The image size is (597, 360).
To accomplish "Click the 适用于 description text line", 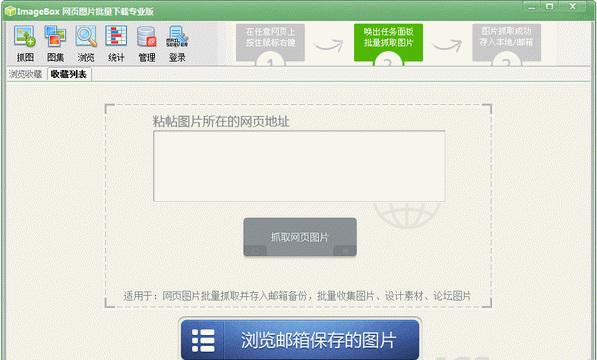I will tap(297, 296).
